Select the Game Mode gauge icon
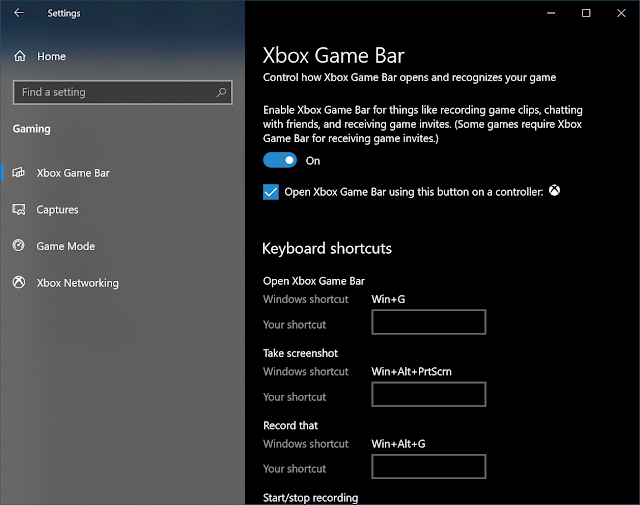Viewport: 640px width, 505px height. pos(19,246)
